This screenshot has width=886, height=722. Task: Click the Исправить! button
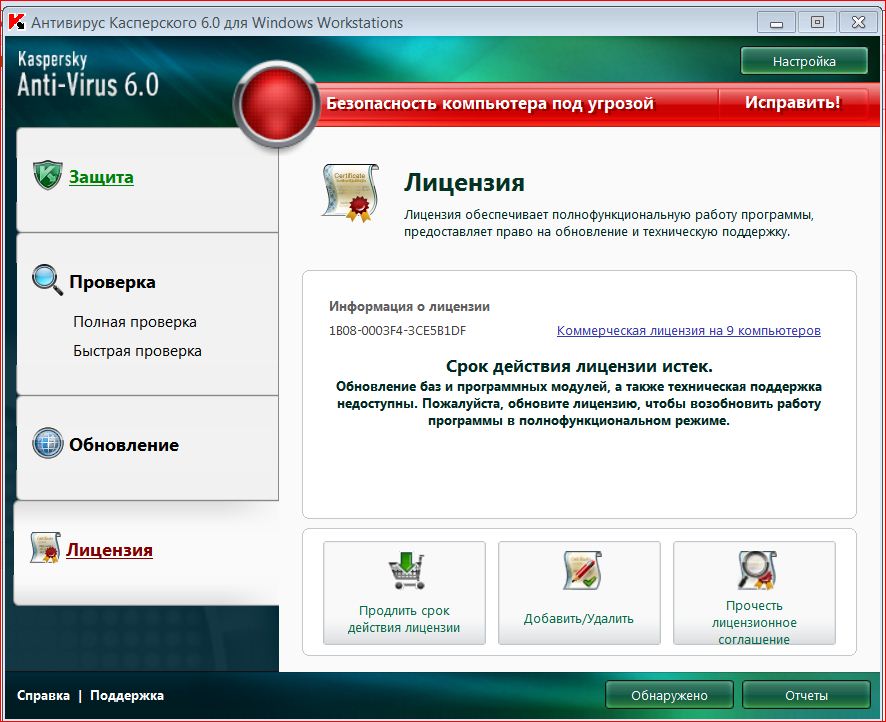click(792, 102)
